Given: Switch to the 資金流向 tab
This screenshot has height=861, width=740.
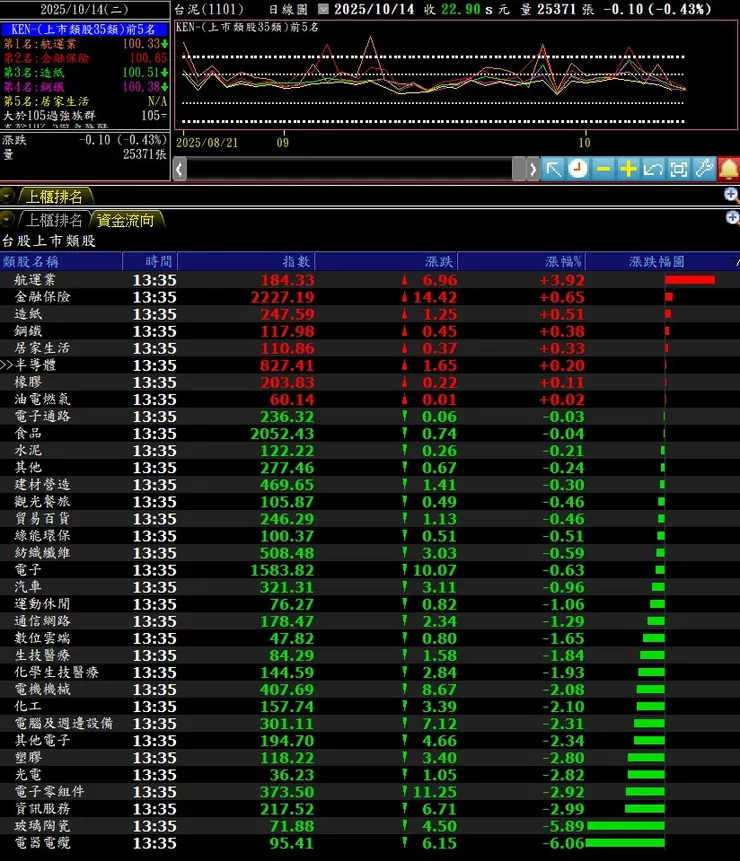Looking at the screenshot, I should pos(126,220).
